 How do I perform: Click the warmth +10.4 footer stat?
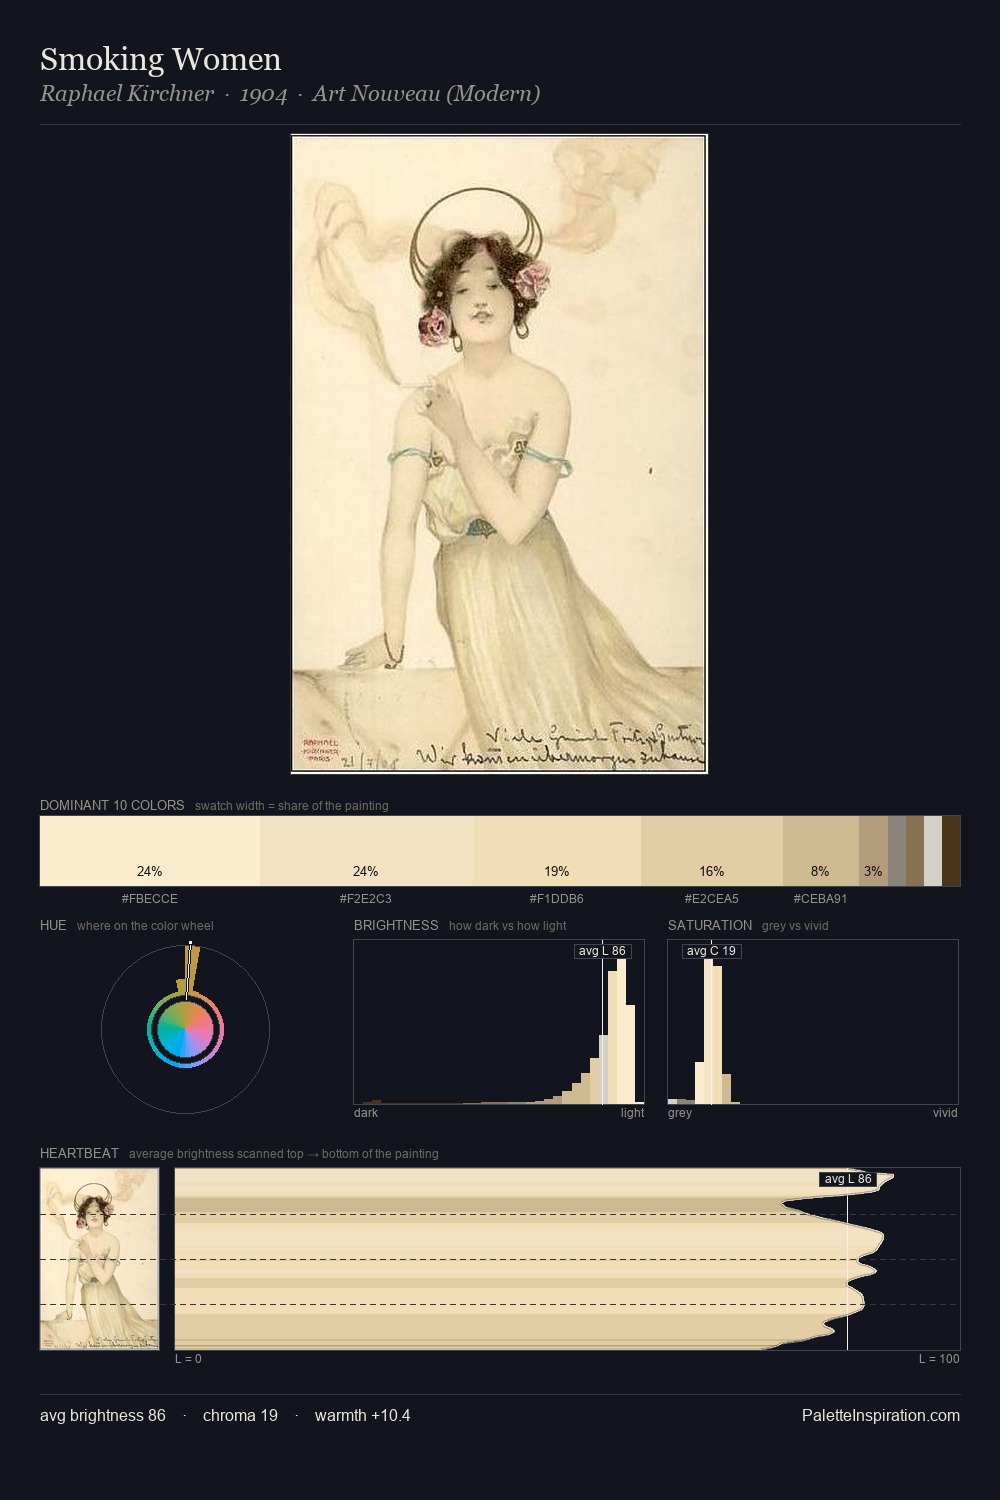(363, 1415)
